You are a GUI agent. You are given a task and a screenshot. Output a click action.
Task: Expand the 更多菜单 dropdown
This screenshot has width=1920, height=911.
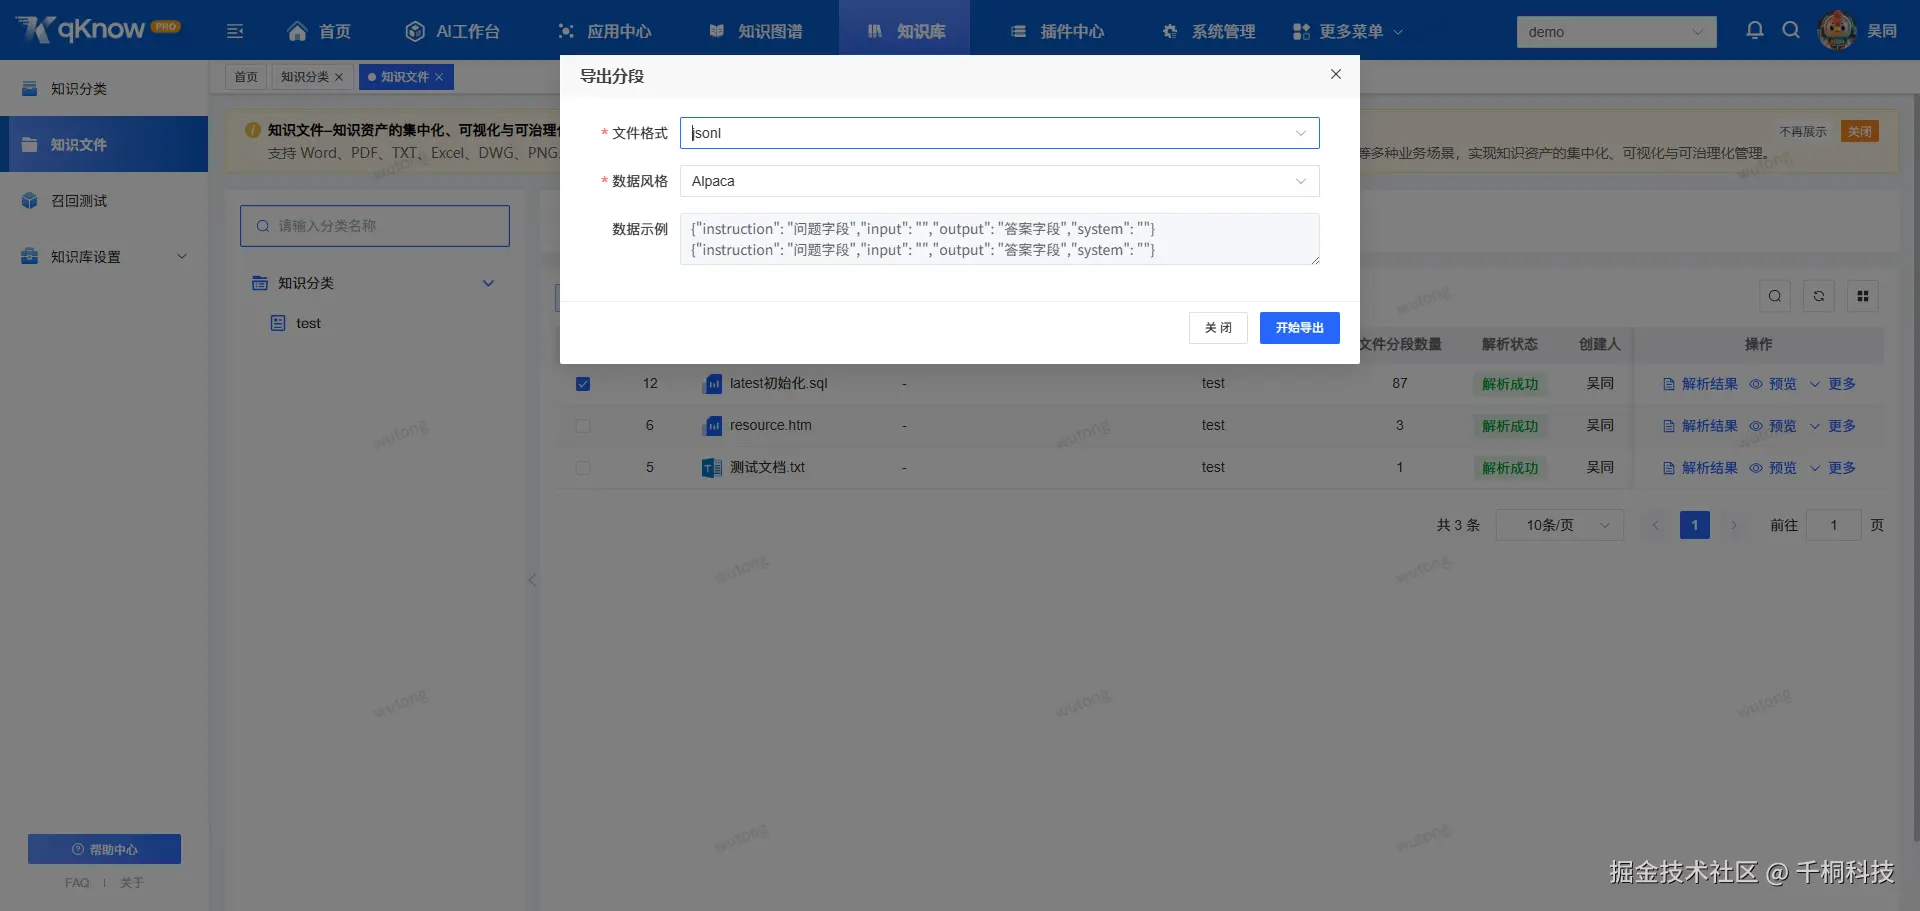[1348, 32]
